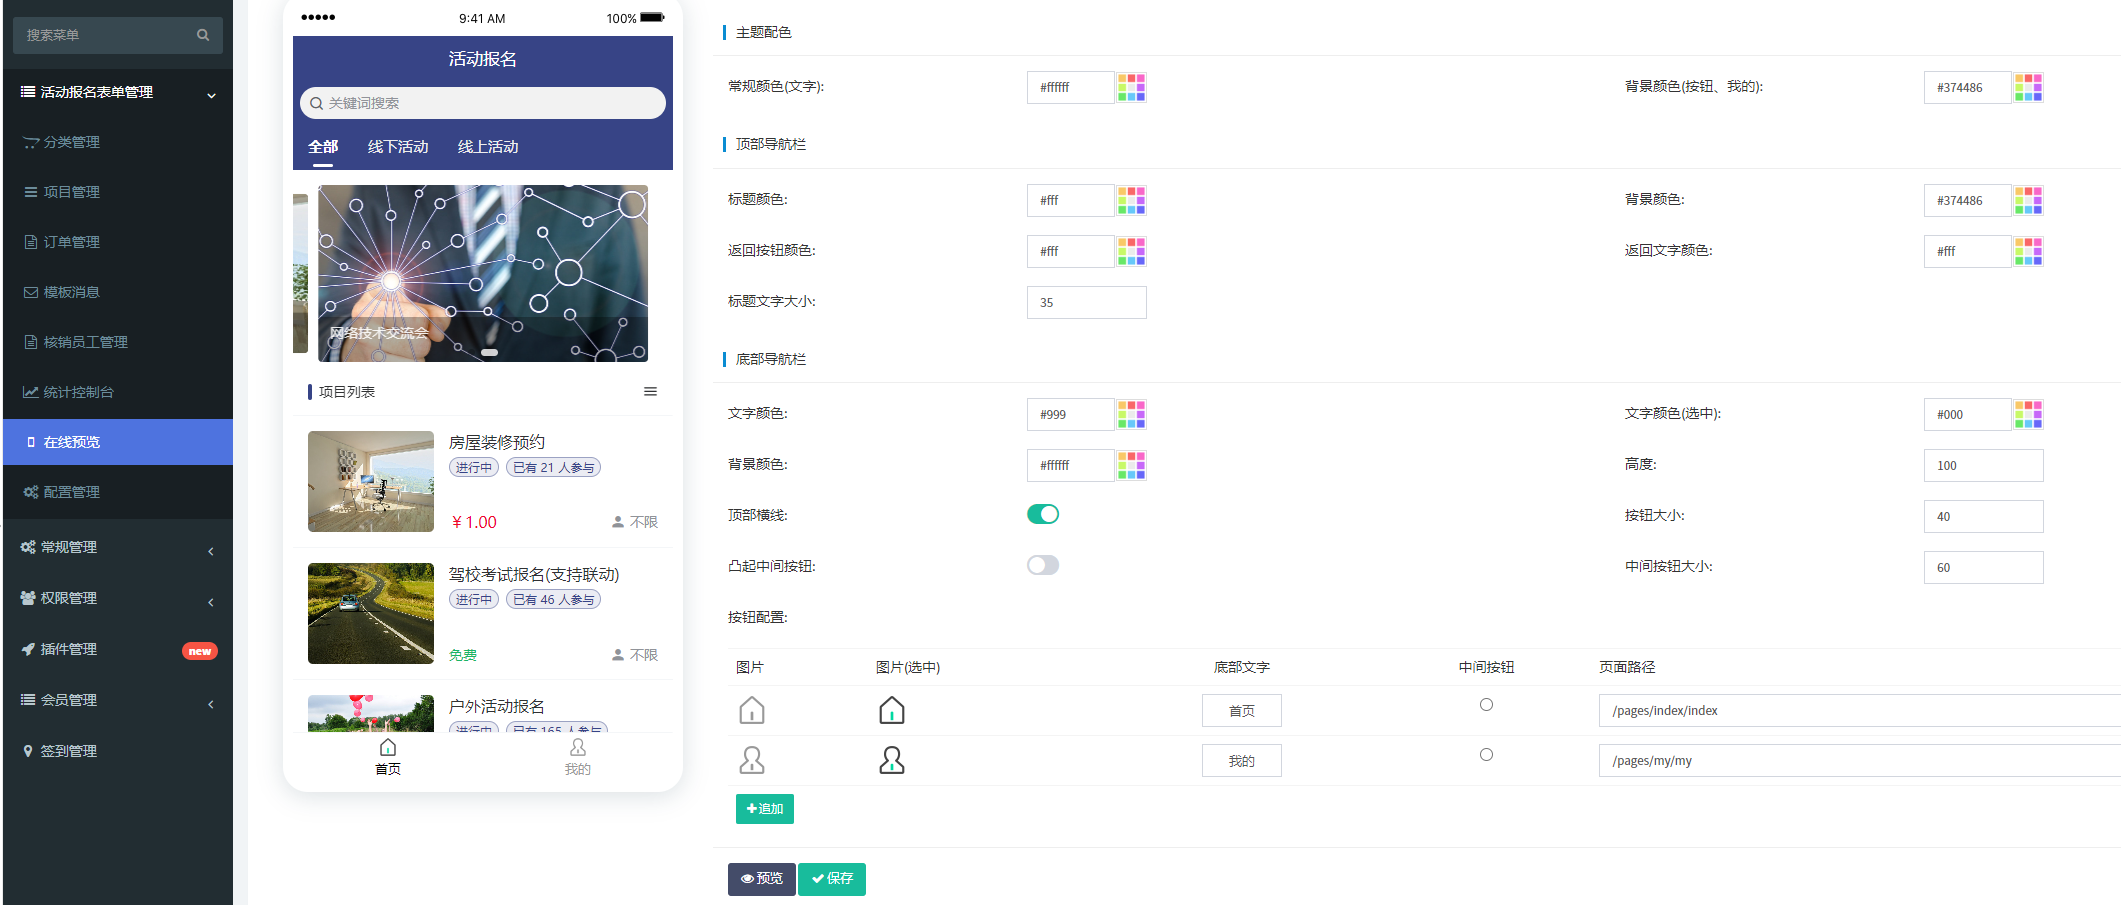Disable the 顶部横线 toggle switch
This screenshot has width=2121, height=905.
pos(1042,514)
